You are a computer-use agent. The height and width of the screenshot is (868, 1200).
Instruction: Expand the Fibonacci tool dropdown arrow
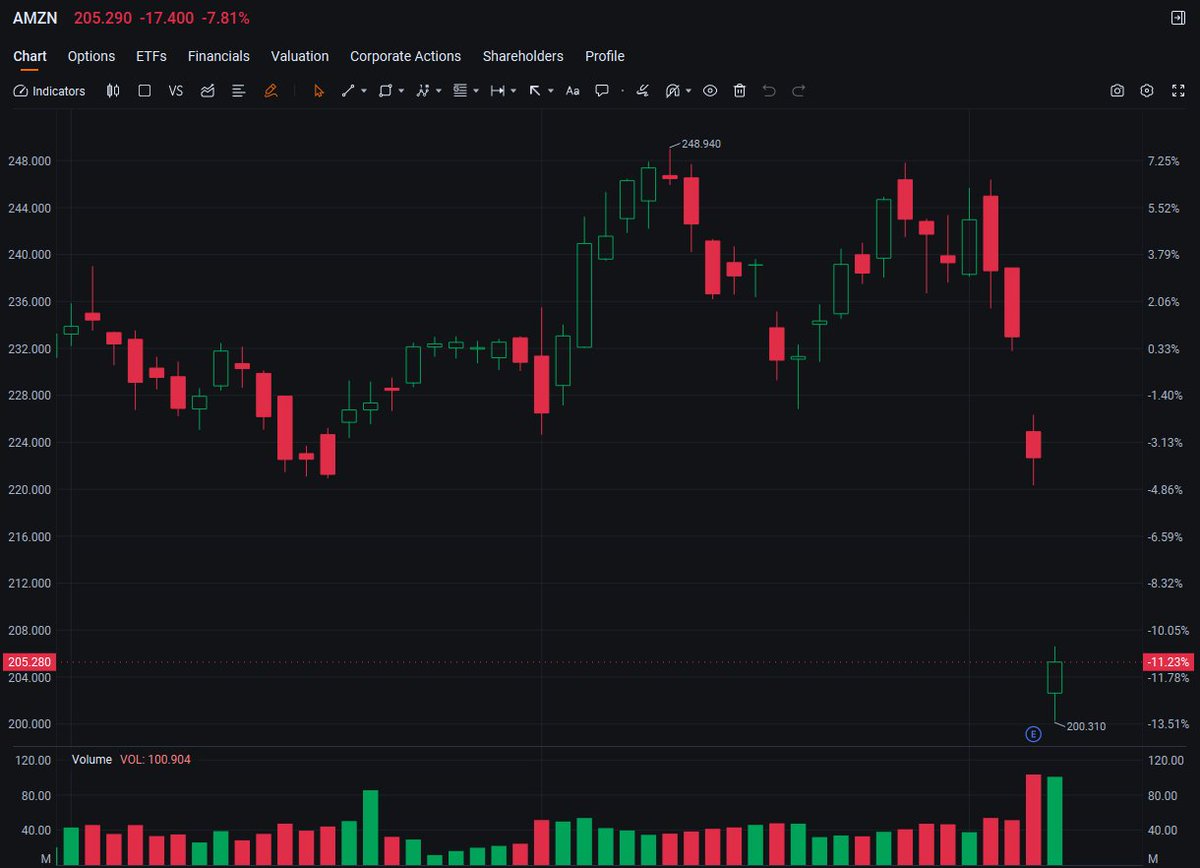point(476,91)
